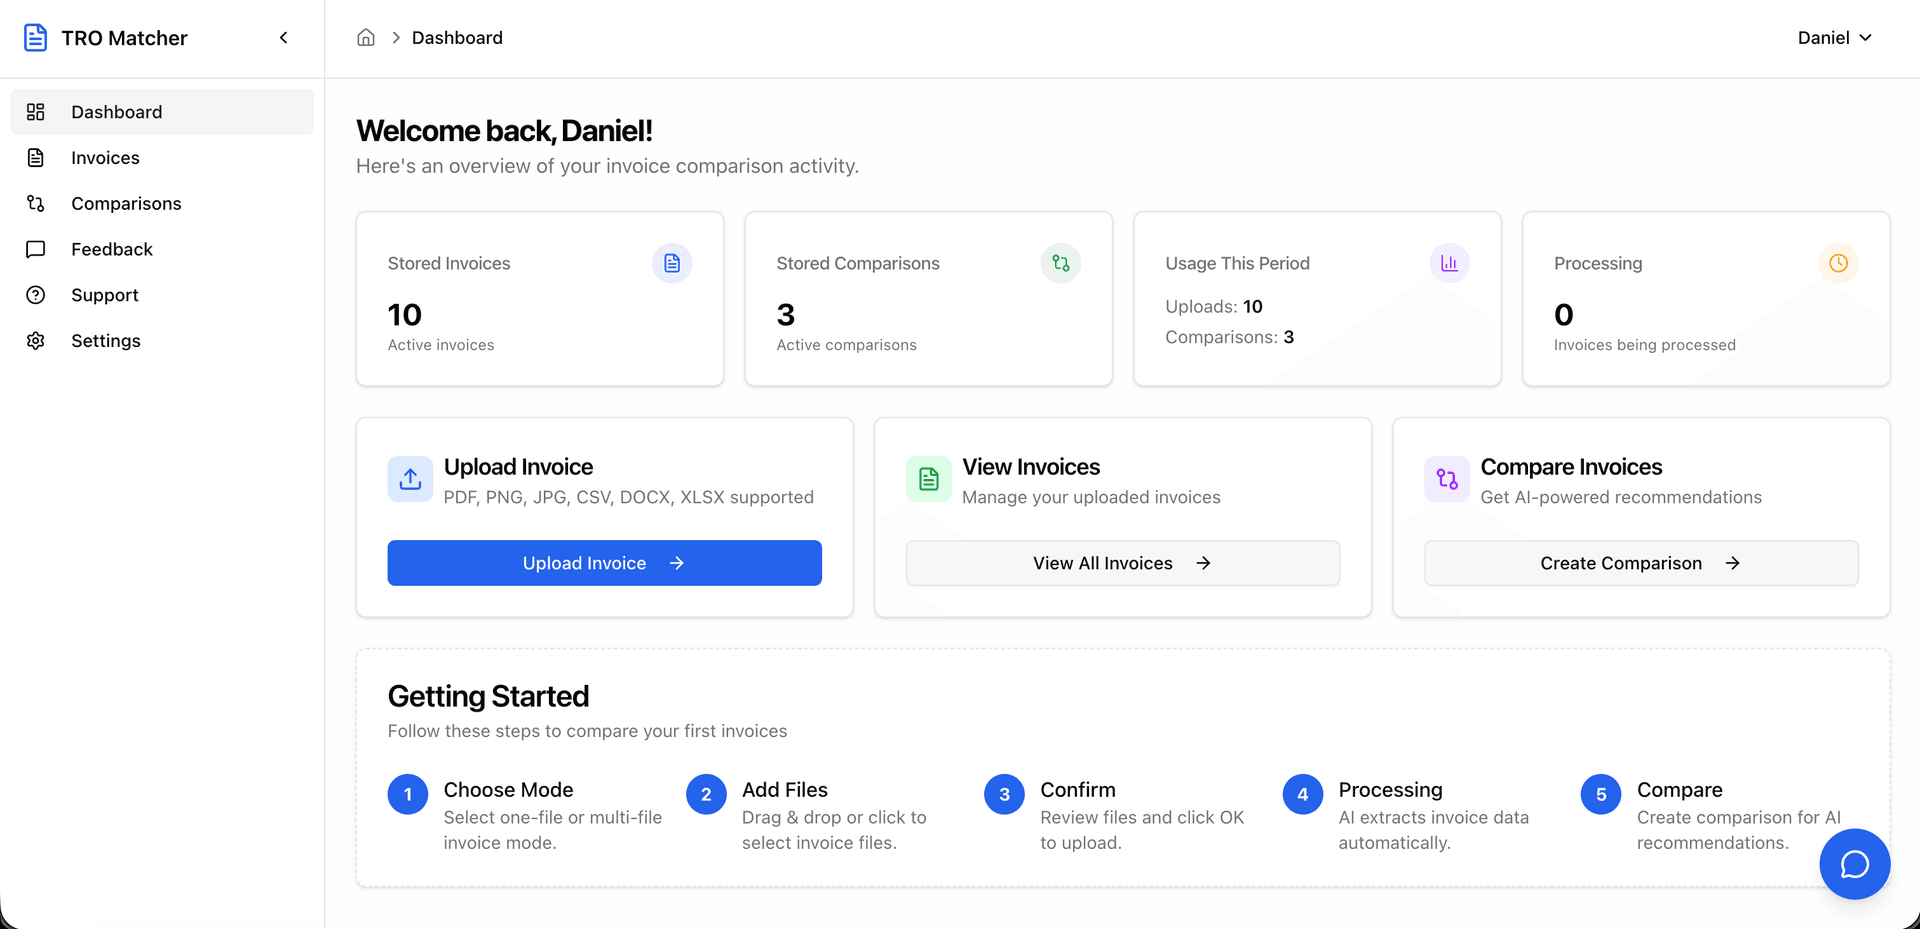Click the home breadcrumb icon
The image size is (1920, 929).
[x=365, y=36]
